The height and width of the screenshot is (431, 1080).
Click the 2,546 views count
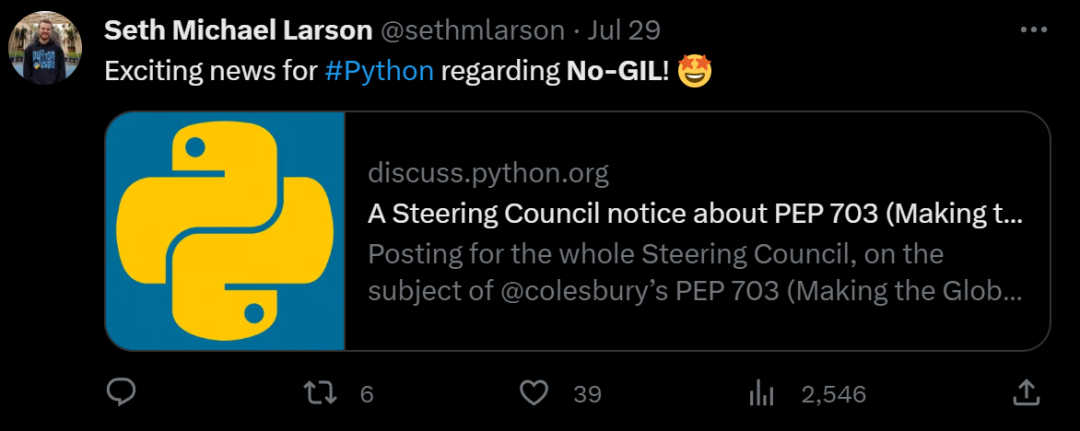pyautogui.click(x=833, y=394)
